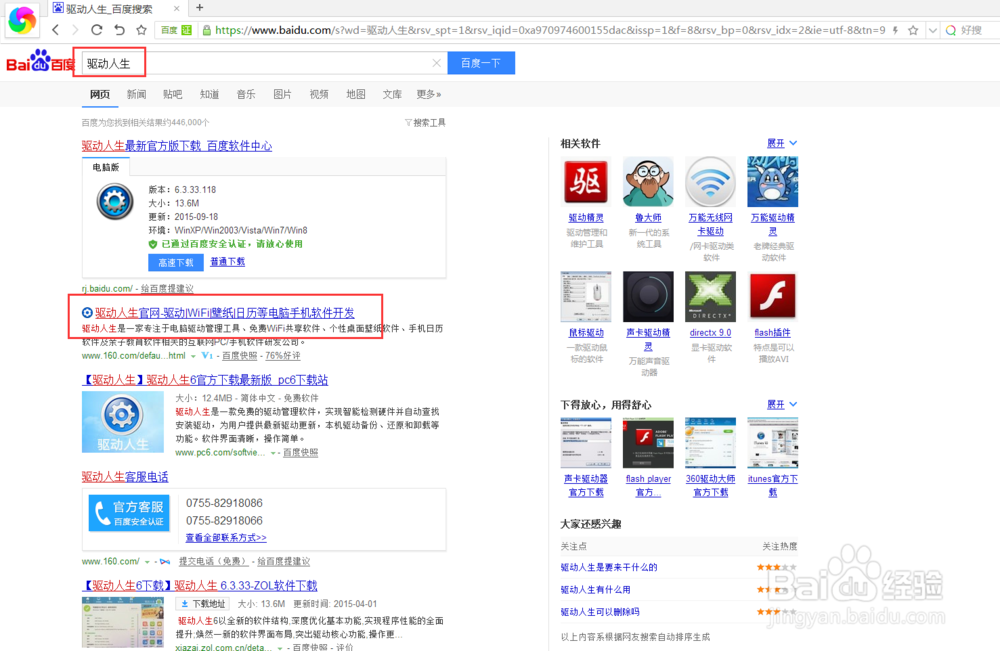Open a new tab with plus icon

(x=200, y=8)
